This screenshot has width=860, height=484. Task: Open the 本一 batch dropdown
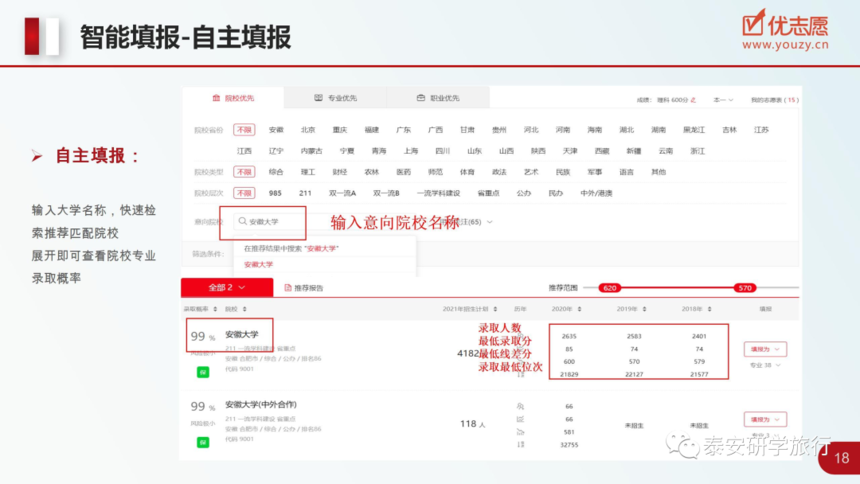click(723, 100)
